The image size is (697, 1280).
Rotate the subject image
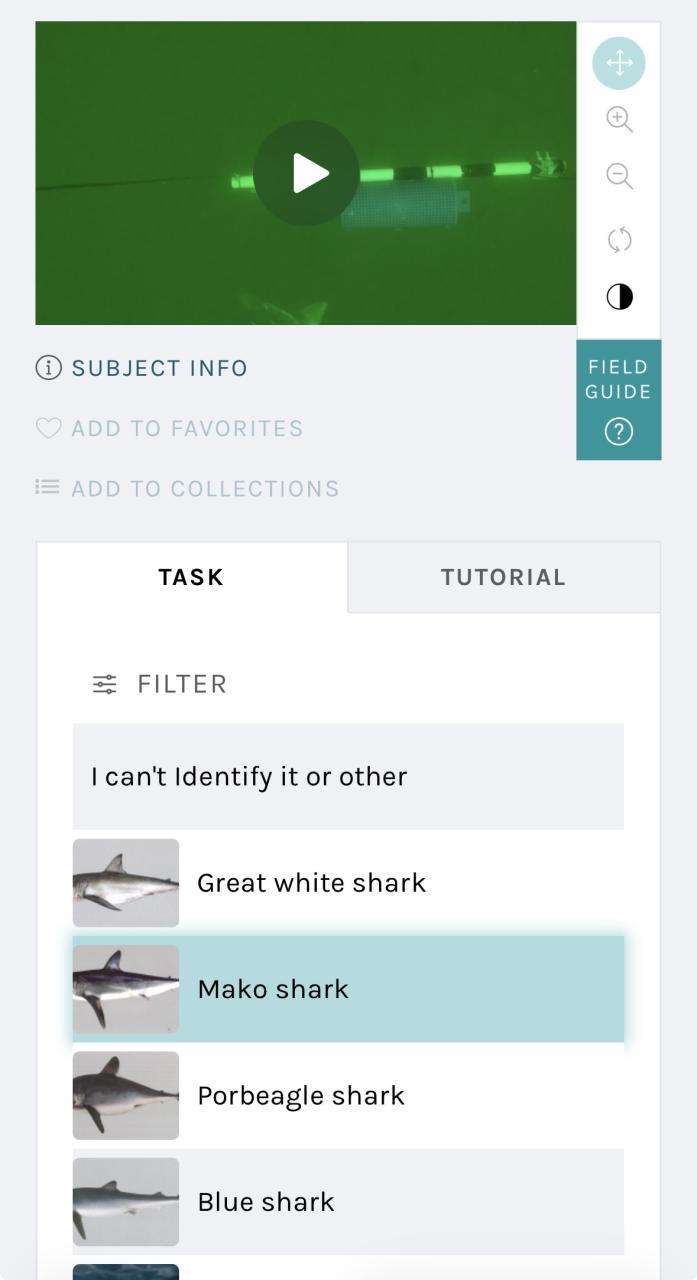coord(619,240)
